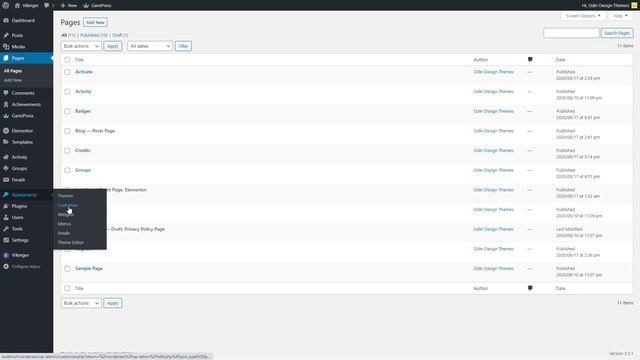Open the top Bulk actions dropdown
The height and width of the screenshot is (360, 640).
[81, 46]
